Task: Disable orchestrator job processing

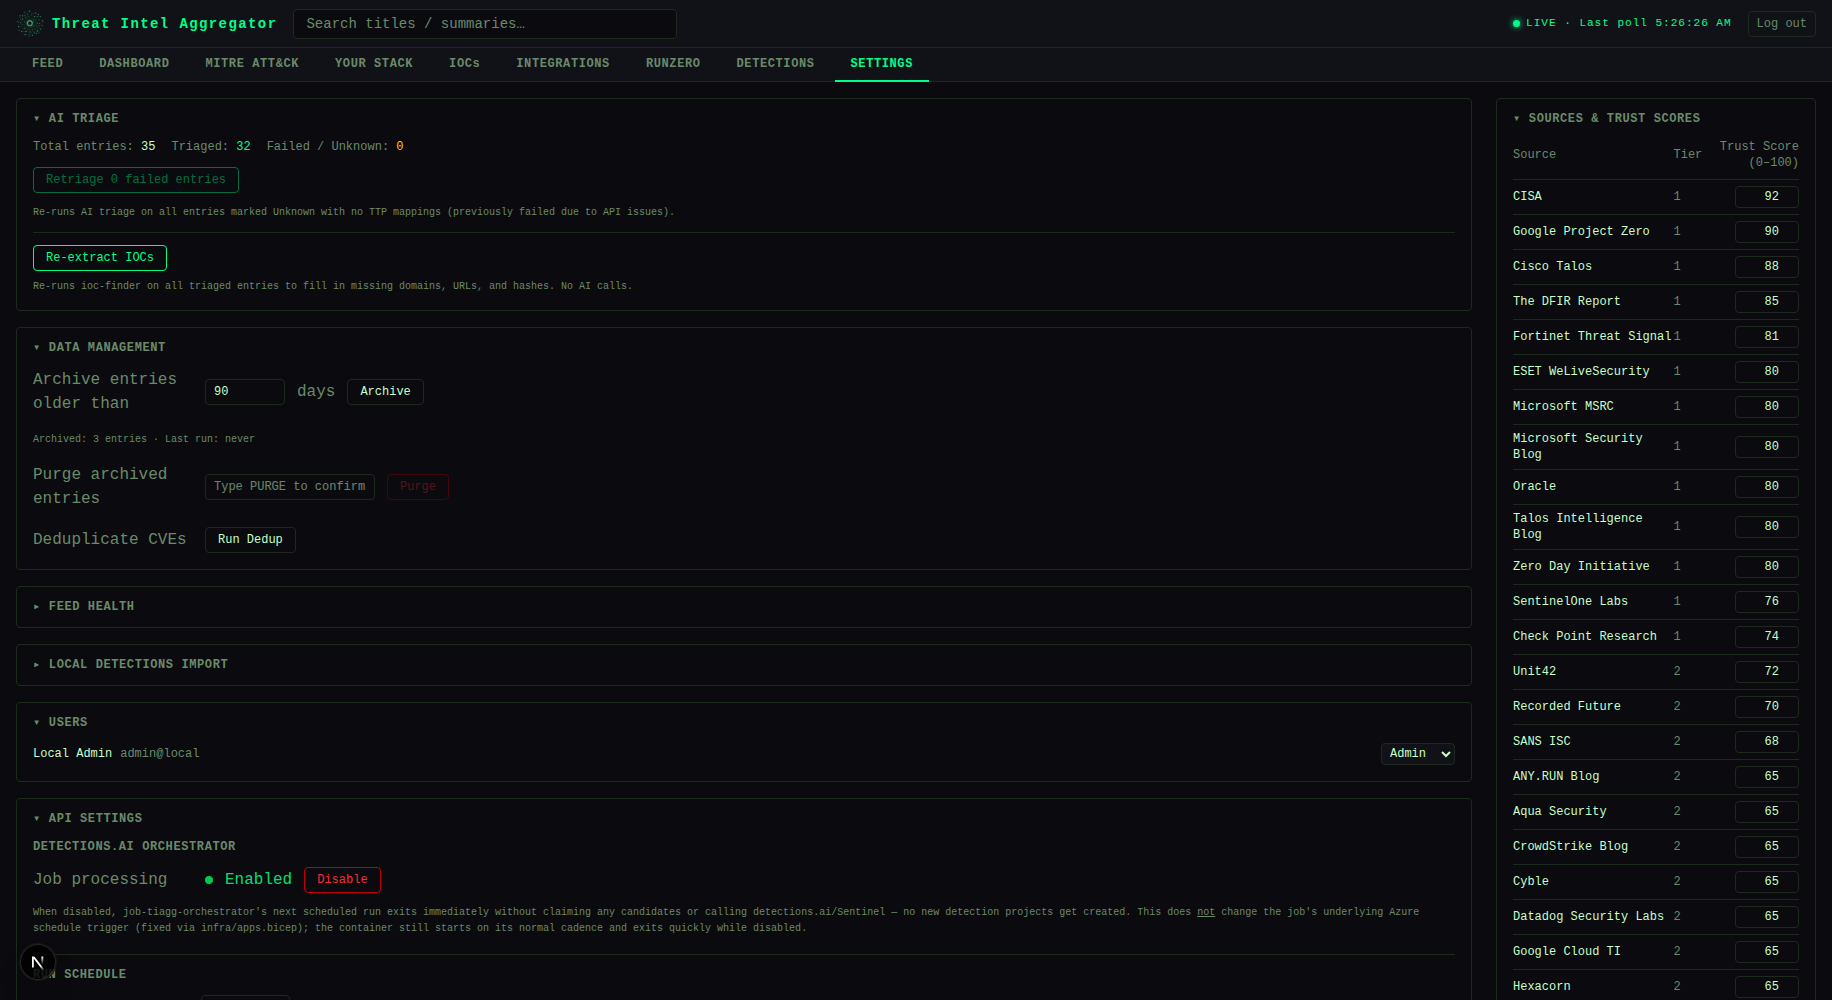Action: click(x=342, y=880)
